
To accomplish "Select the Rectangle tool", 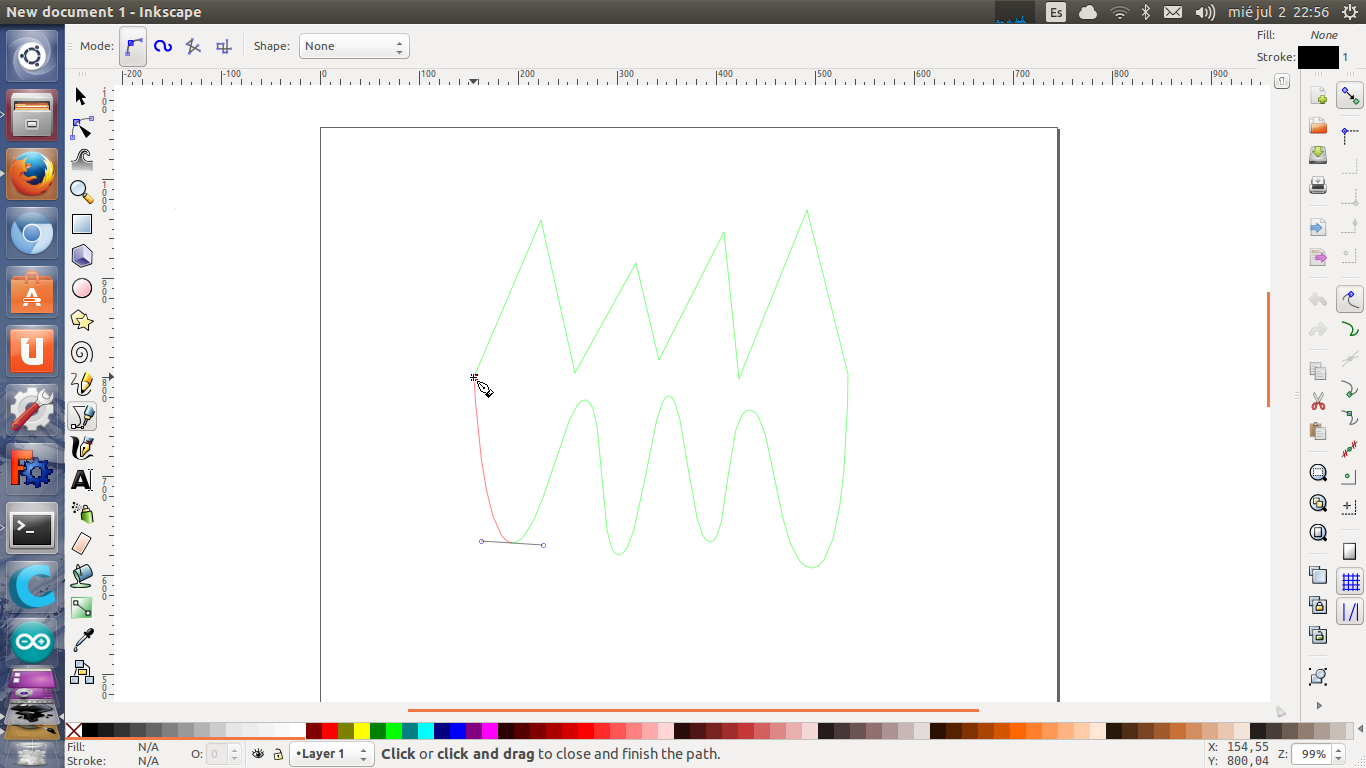I will [82, 224].
